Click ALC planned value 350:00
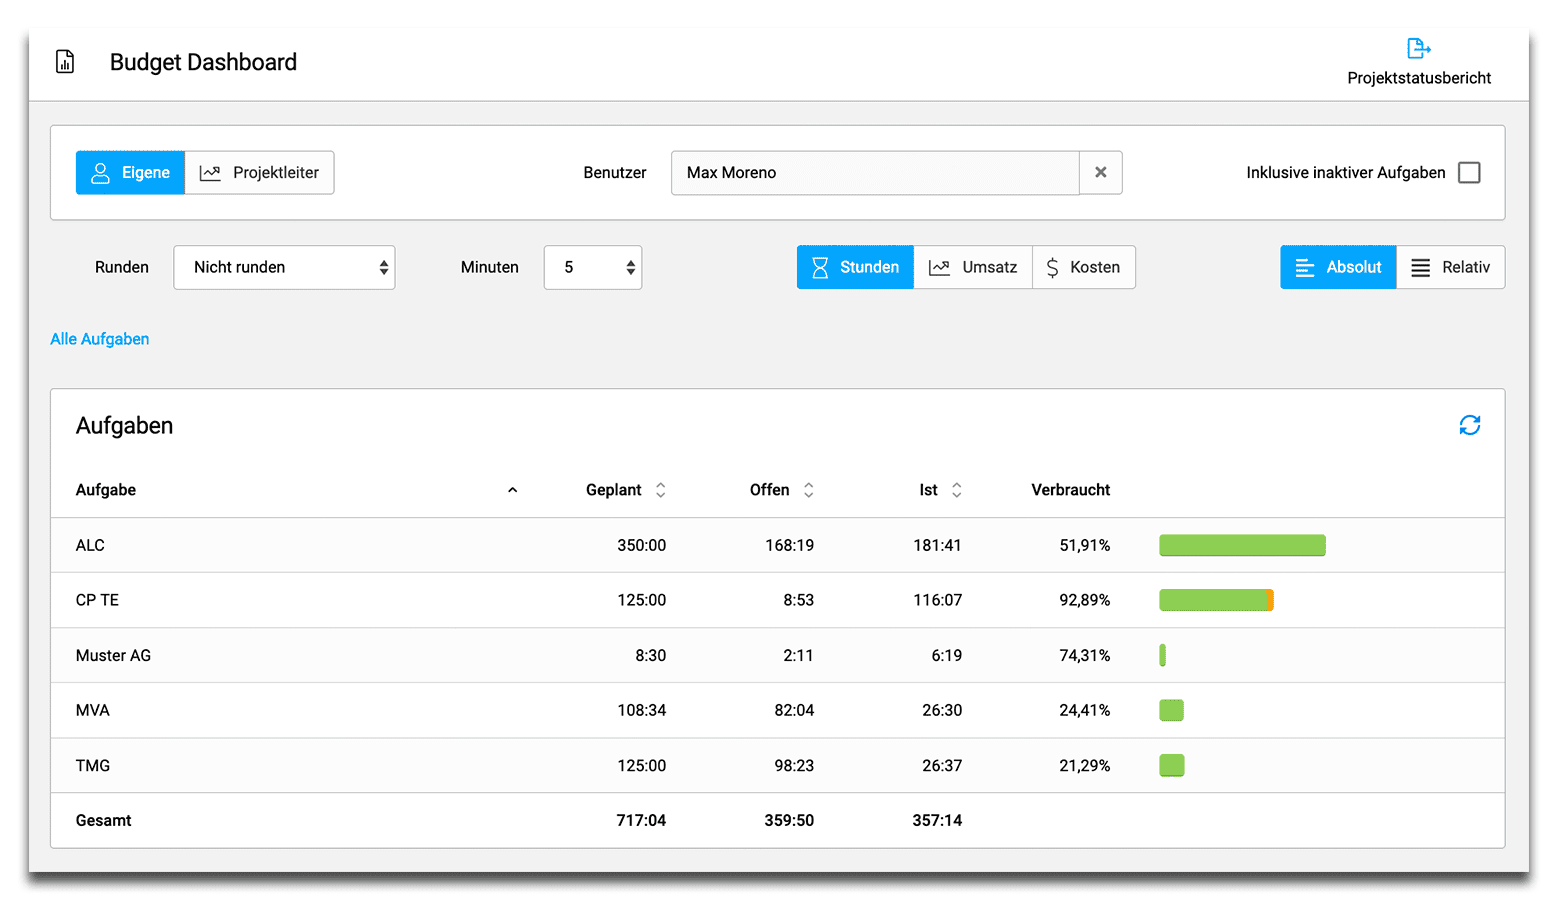 [x=641, y=545]
